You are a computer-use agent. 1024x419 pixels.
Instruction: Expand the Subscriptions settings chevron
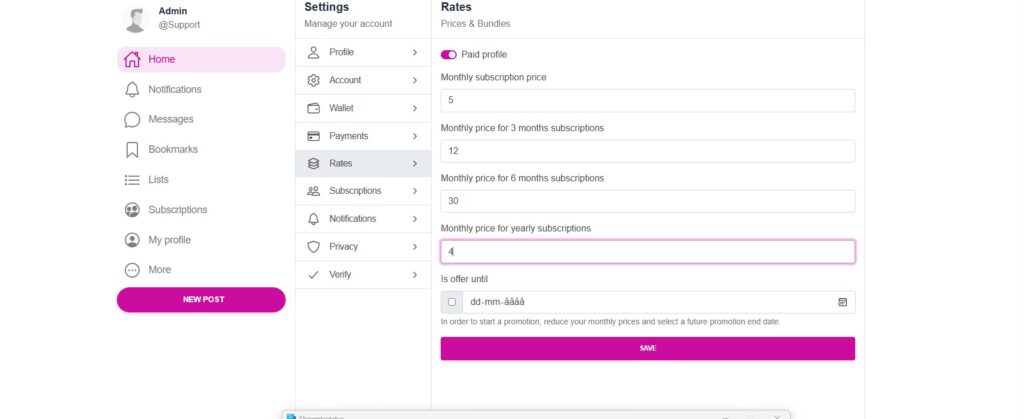(x=415, y=191)
